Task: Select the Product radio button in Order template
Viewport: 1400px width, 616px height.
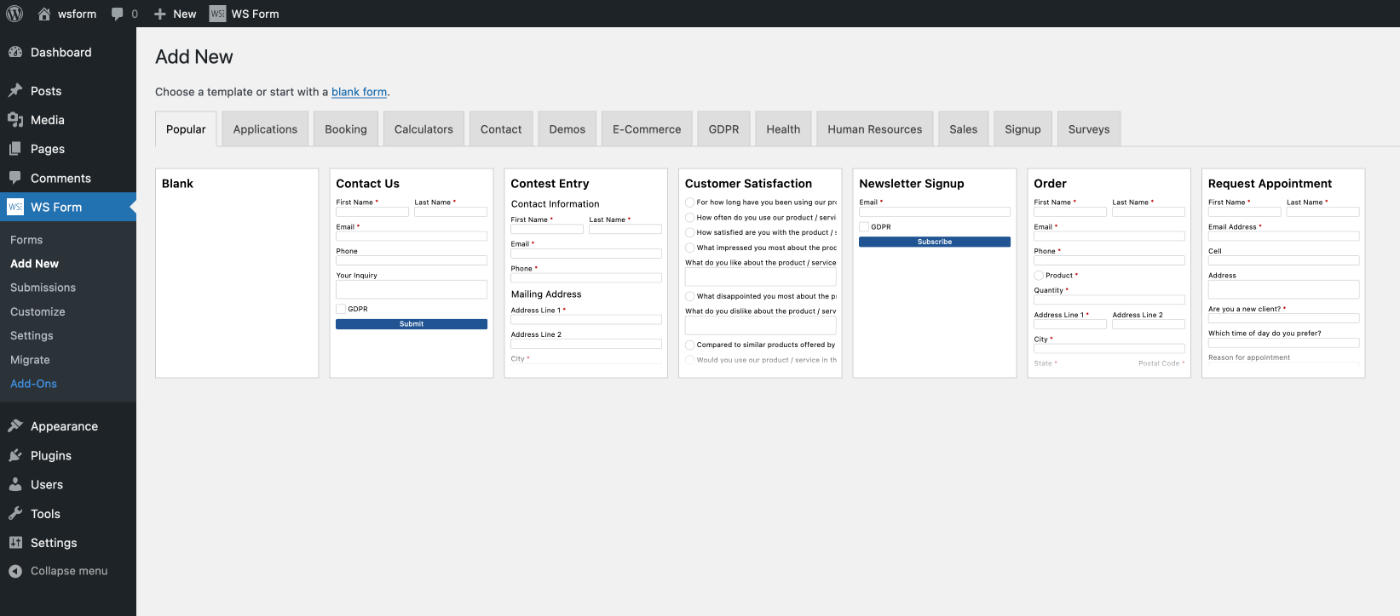Action: 1039,274
